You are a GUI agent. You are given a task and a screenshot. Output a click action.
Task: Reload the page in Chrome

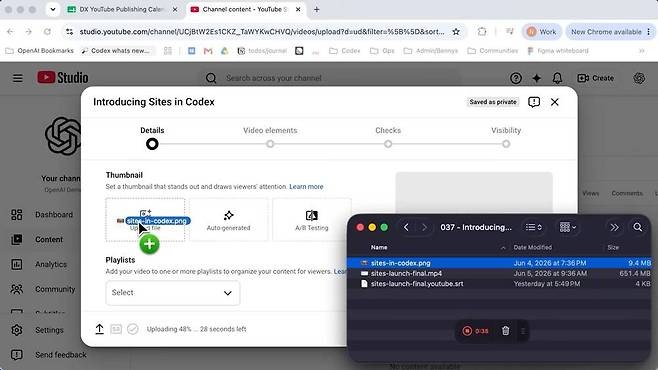point(47,32)
